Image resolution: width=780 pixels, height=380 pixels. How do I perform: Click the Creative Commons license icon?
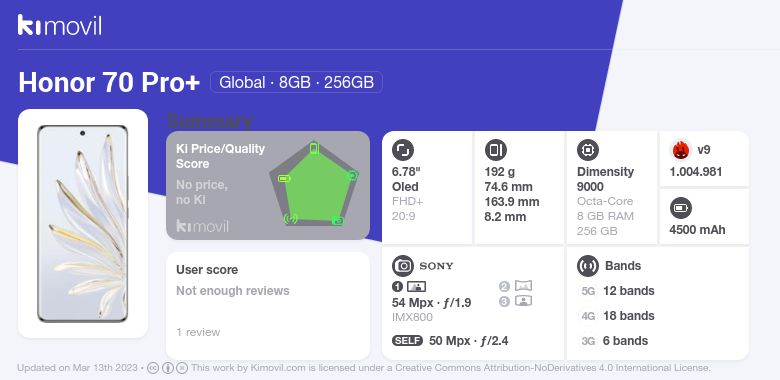click(153, 368)
